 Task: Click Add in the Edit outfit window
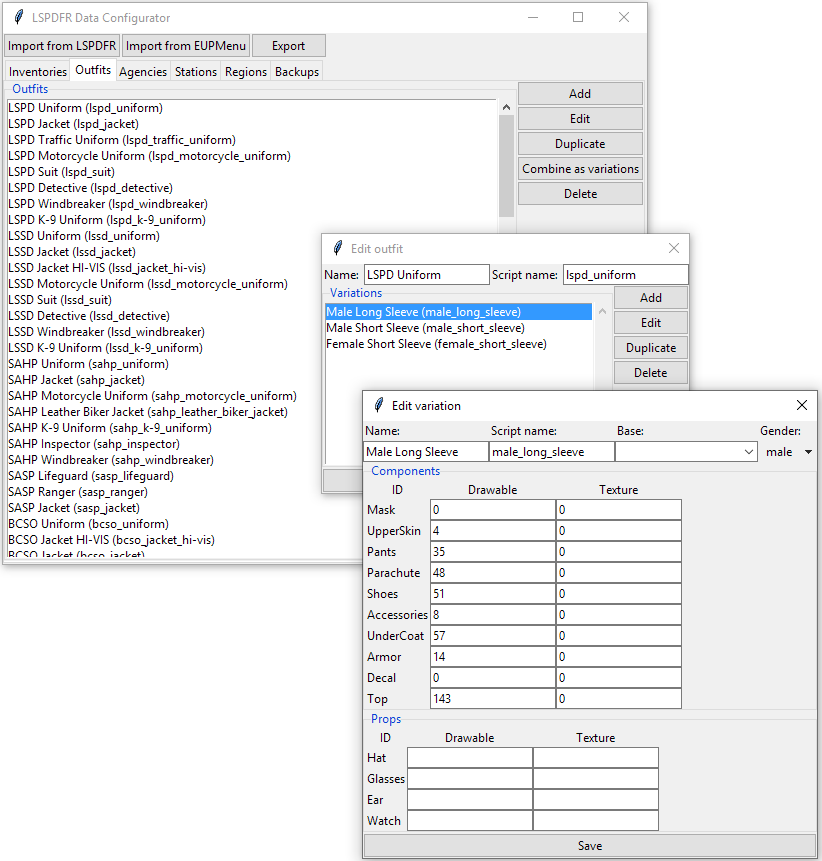(651, 298)
